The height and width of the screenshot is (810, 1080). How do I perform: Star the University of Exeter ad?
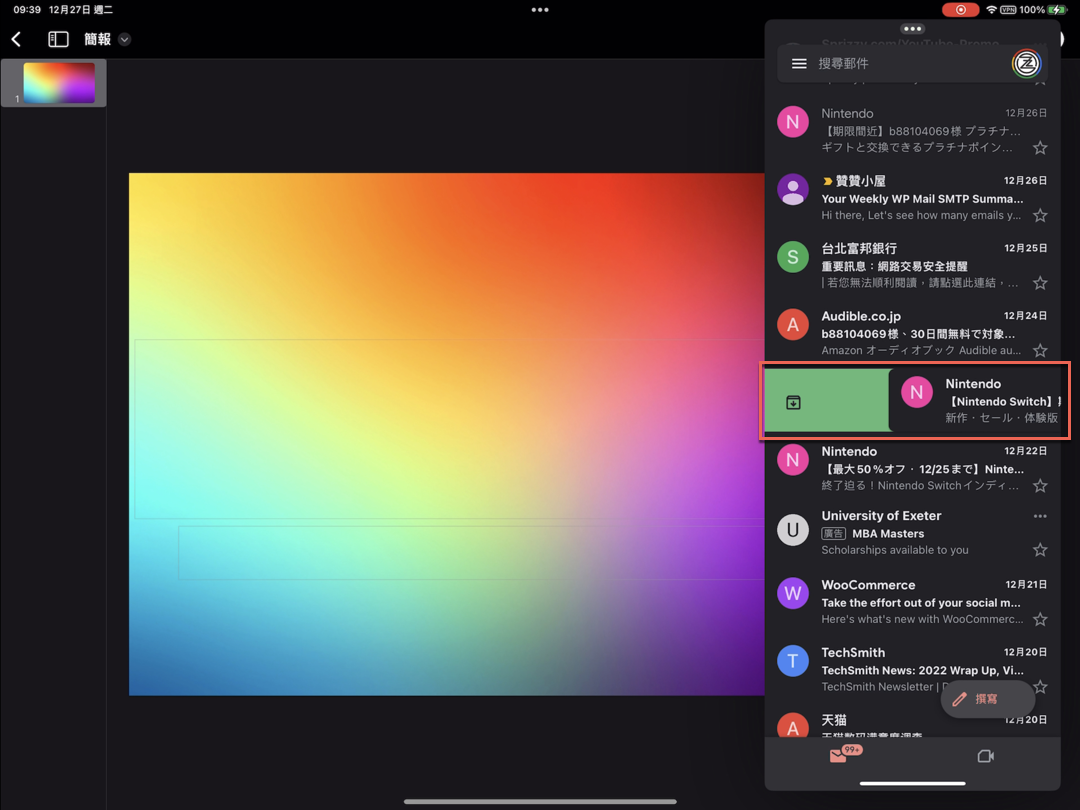(1040, 550)
